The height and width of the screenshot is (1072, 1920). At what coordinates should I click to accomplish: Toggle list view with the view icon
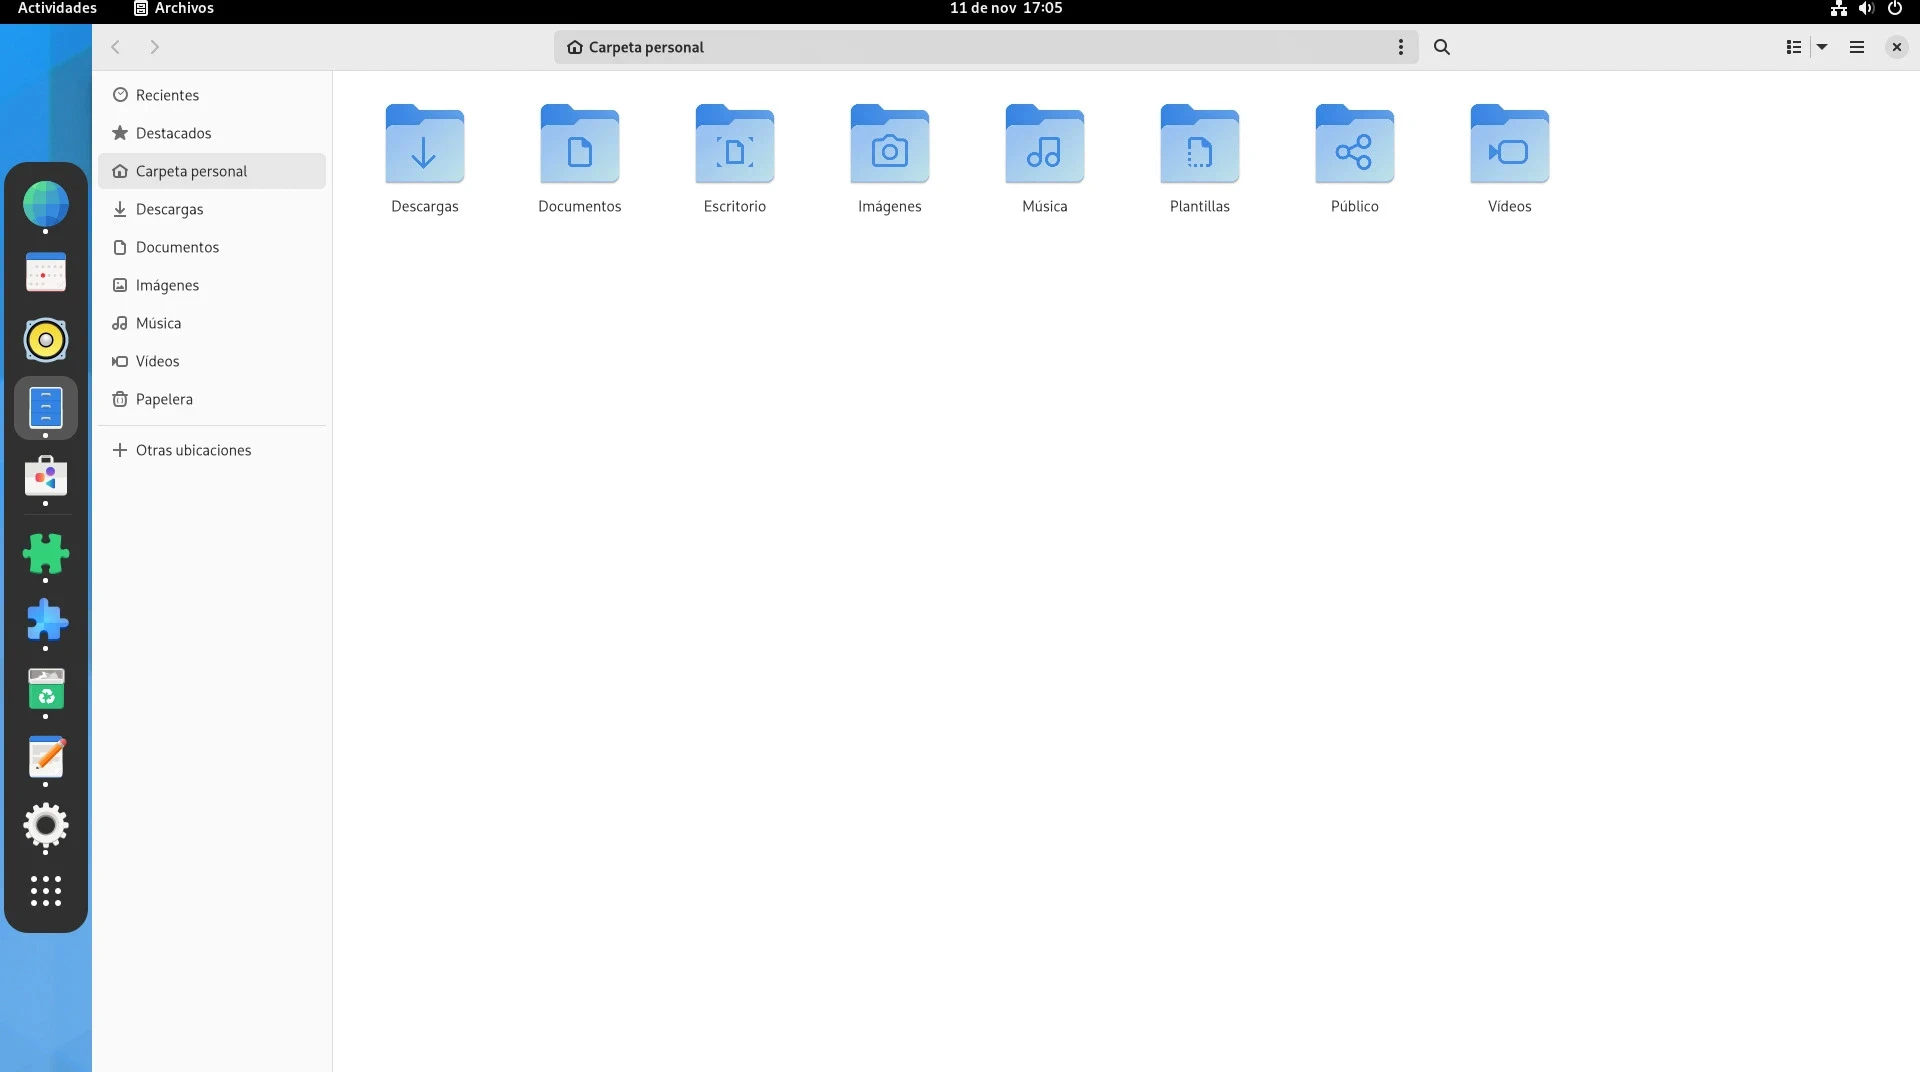tap(1793, 47)
